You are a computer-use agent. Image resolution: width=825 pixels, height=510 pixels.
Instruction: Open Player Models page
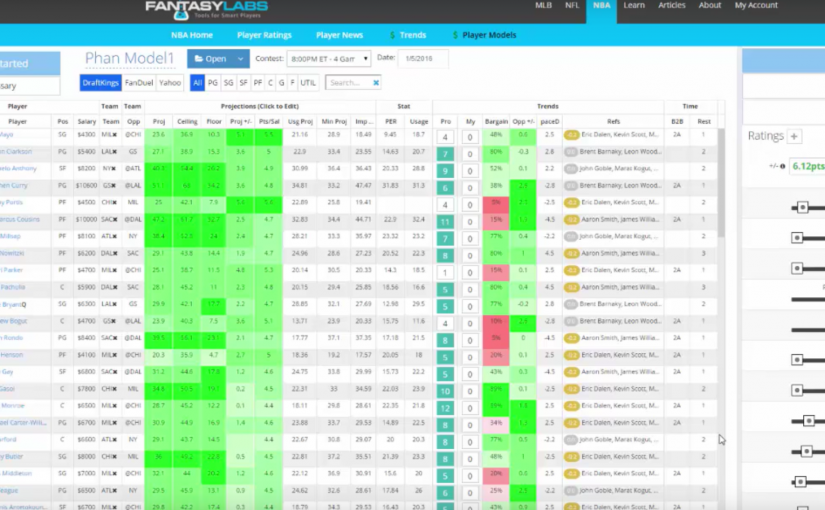(x=489, y=35)
